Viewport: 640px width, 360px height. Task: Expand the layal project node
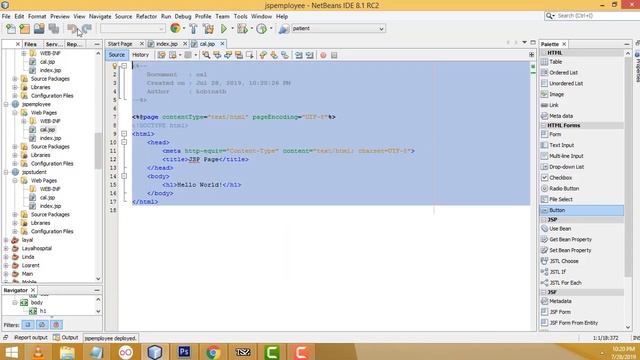(x=6, y=240)
